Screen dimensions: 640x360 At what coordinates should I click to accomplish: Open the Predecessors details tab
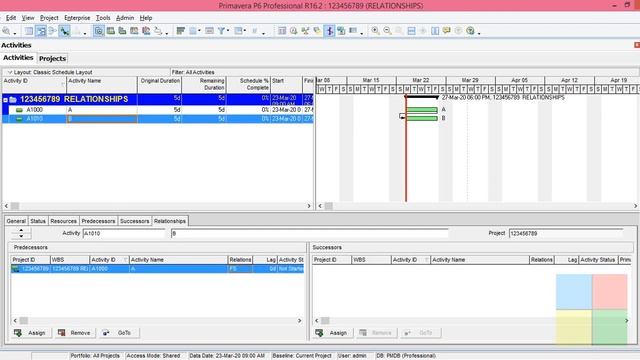[98, 221]
